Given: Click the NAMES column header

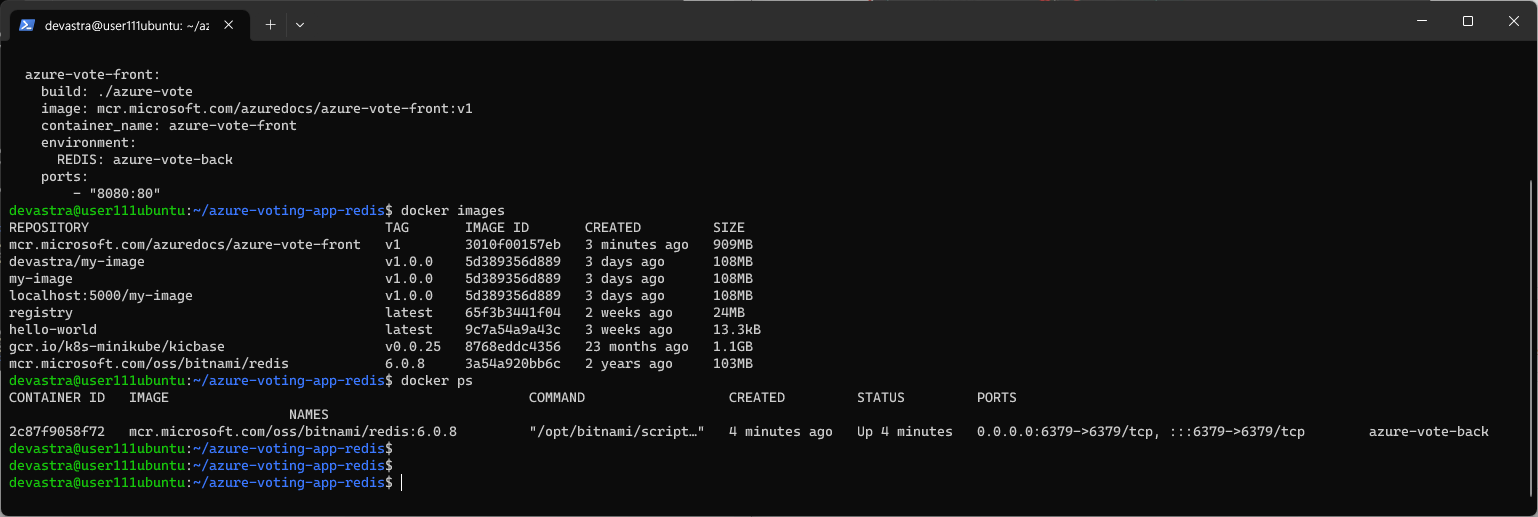Looking at the screenshot, I should point(309,415).
